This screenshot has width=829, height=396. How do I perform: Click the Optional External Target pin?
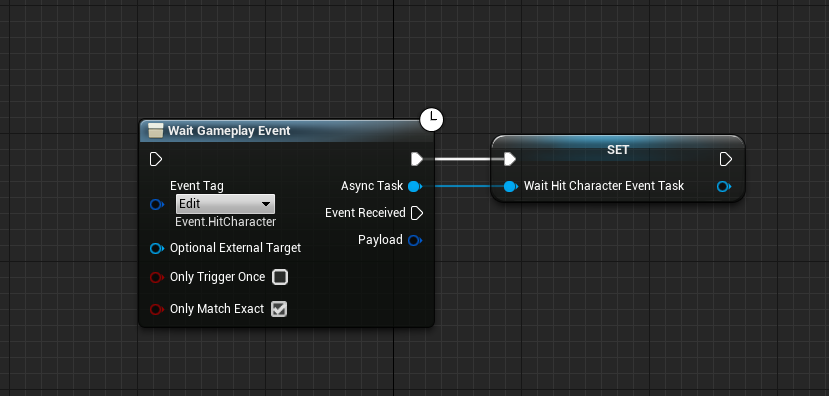click(156, 248)
